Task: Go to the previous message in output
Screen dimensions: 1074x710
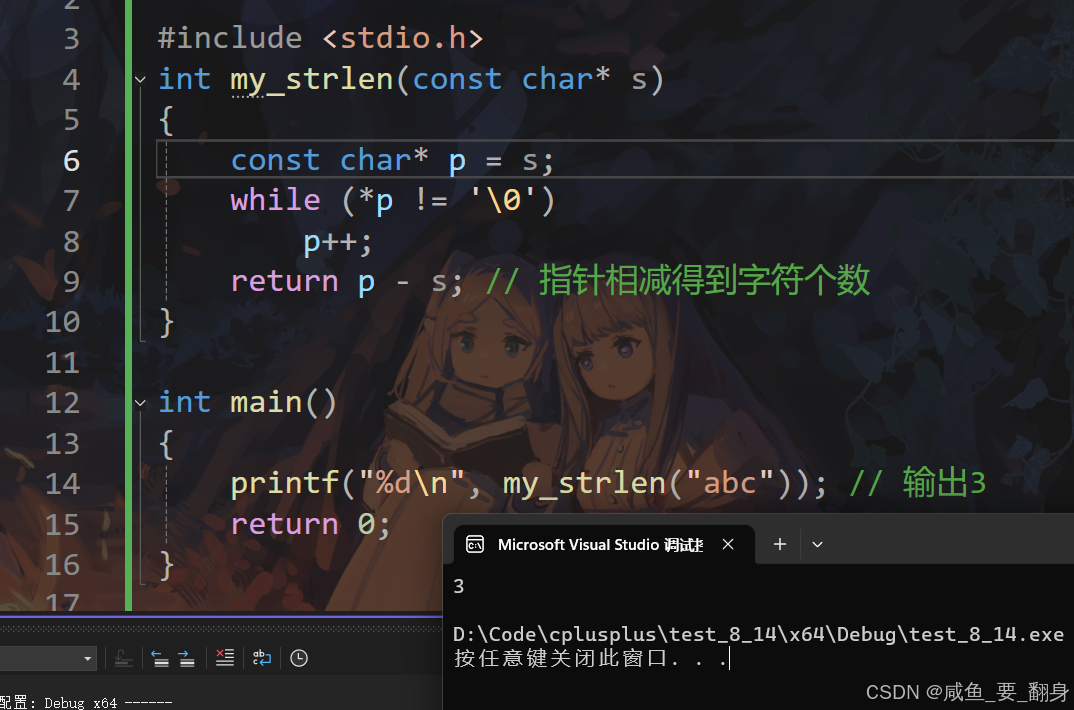Action: [x=160, y=659]
